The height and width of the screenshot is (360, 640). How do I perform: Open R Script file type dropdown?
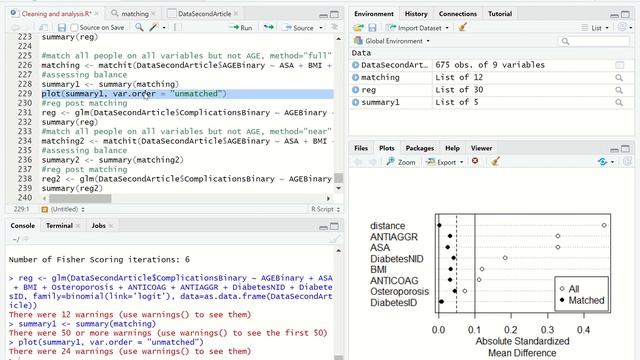325,209
